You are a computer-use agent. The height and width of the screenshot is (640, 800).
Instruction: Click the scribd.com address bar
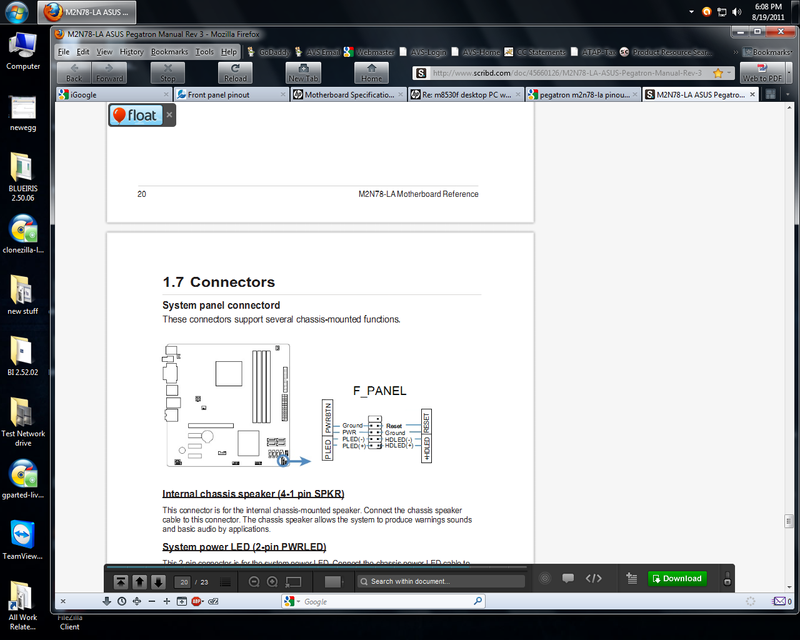(567, 73)
